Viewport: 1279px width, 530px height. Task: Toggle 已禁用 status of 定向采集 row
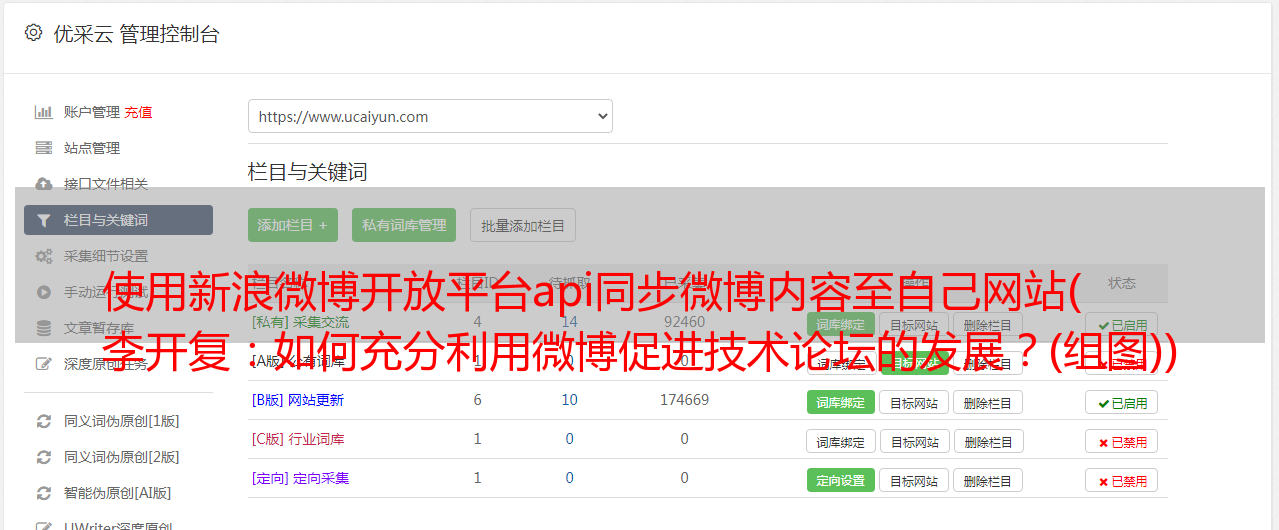click(x=1122, y=480)
